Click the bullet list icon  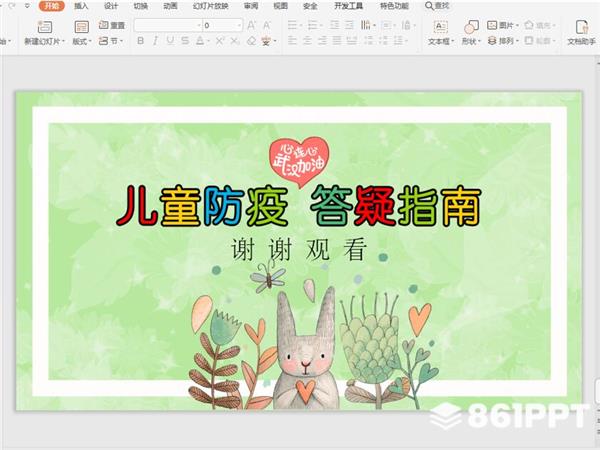pos(292,25)
